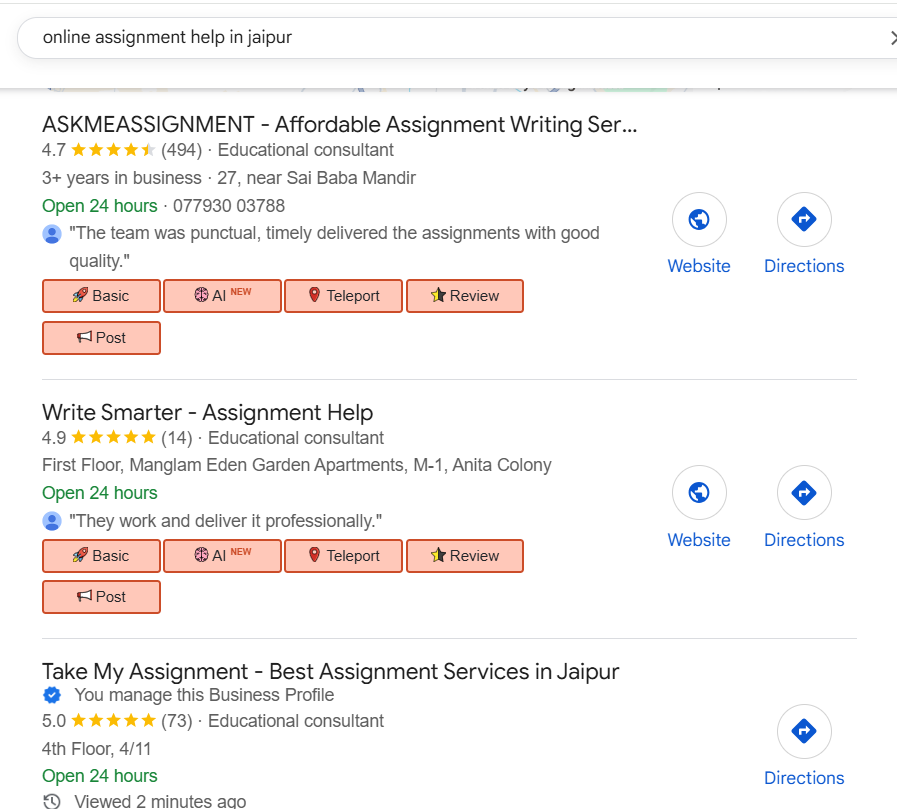Open ASKMEASSIGNMENT listing title
The height and width of the screenshot is (809, 897).
(339, 125)
